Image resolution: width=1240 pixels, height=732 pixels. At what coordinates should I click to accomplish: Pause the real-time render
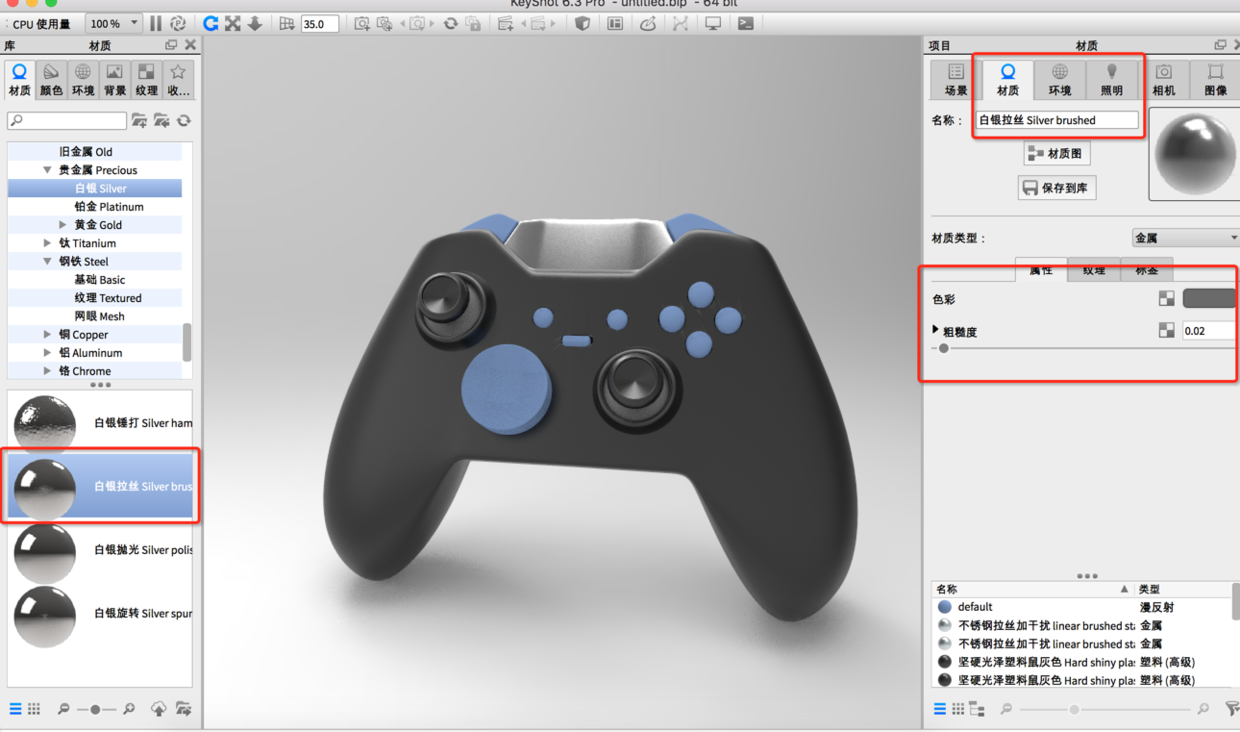click(x=156, y=23)
